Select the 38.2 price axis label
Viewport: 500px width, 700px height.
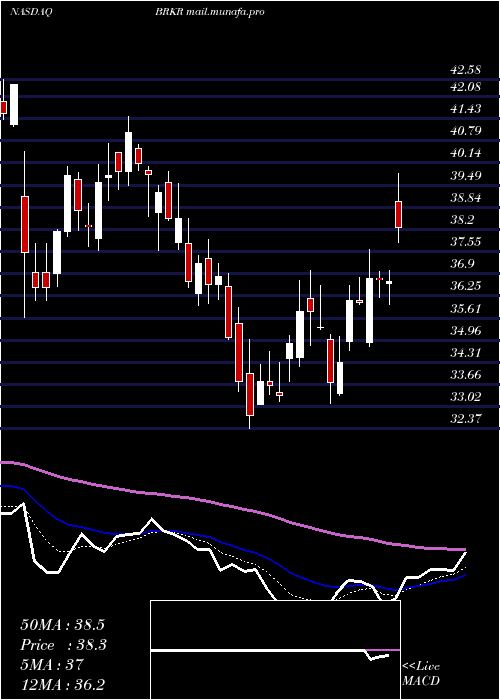click(x=462, y=219)
